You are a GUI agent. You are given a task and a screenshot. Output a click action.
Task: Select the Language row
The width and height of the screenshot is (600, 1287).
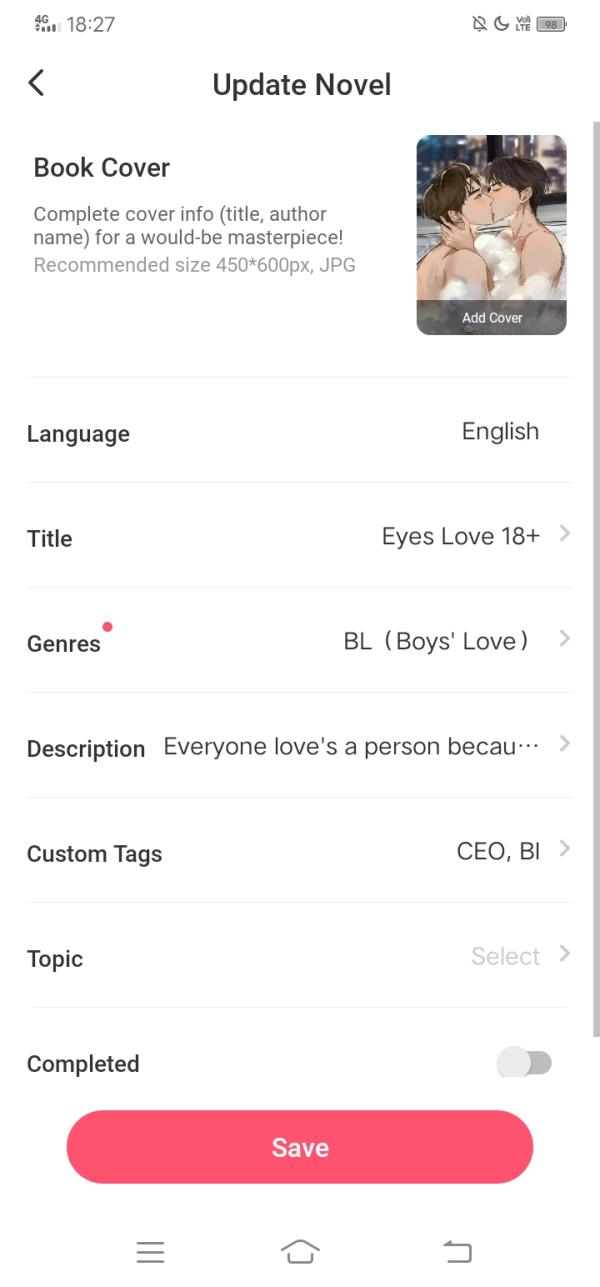coord(300,433)
